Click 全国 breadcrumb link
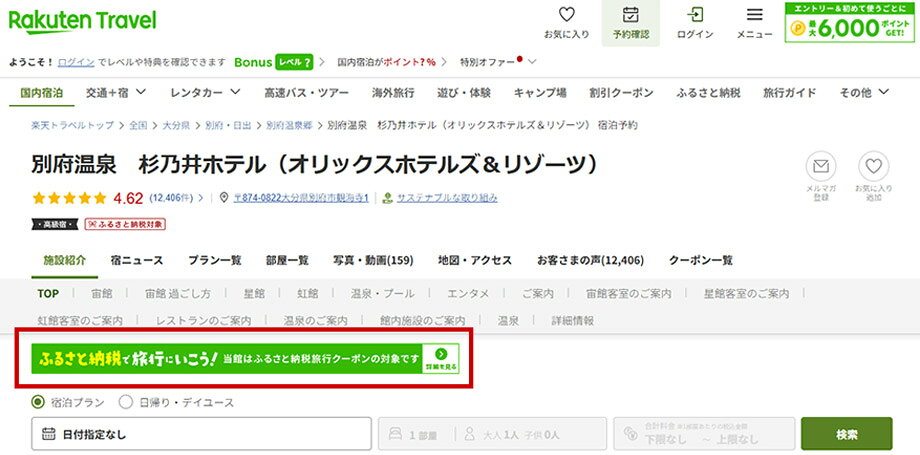This screenshot has height=455, width=920. point(138,125)
